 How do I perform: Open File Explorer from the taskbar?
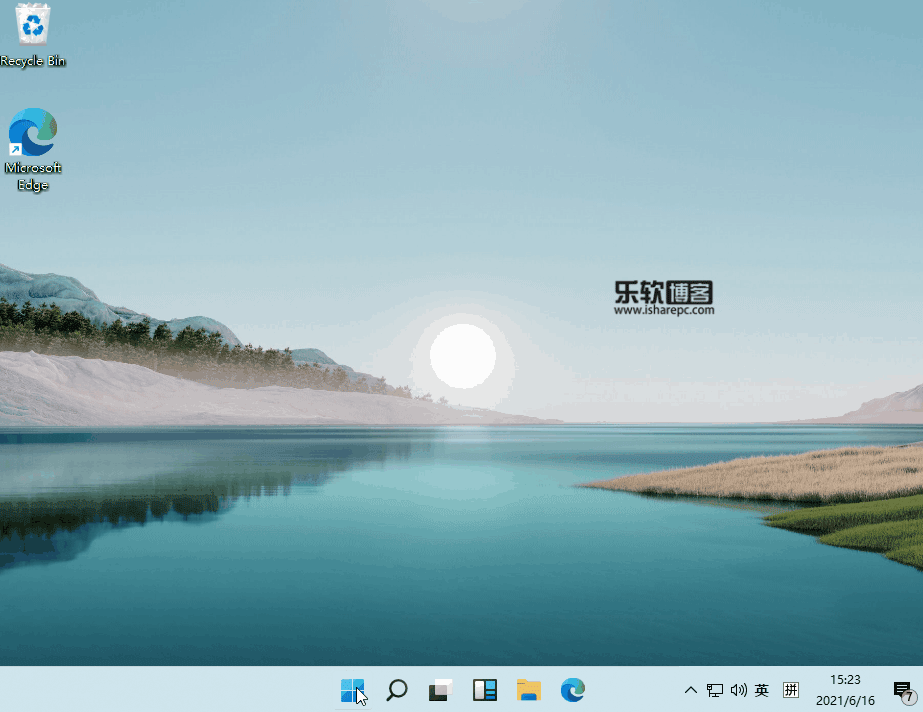pos(528,690)
